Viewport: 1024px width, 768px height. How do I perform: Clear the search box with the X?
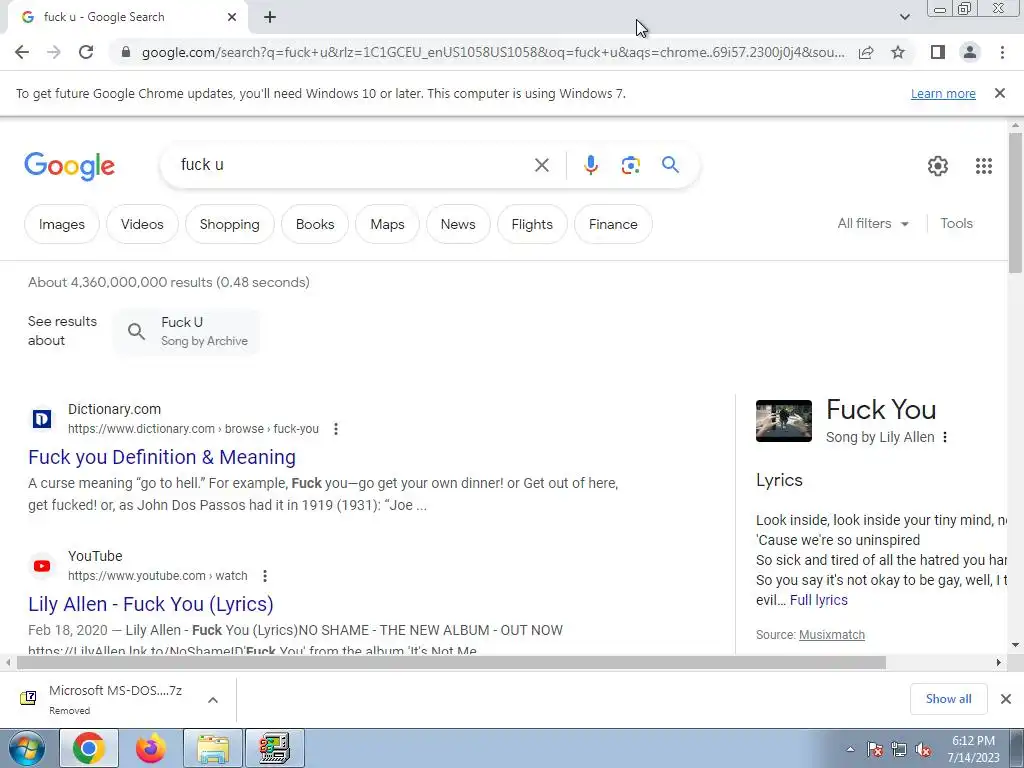coord(541,165)
